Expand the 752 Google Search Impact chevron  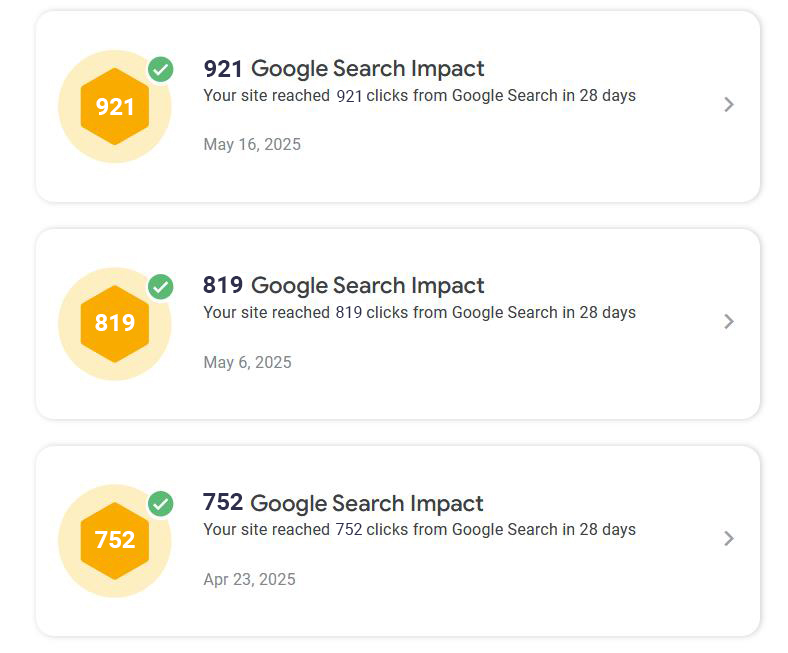click(729, 538)
